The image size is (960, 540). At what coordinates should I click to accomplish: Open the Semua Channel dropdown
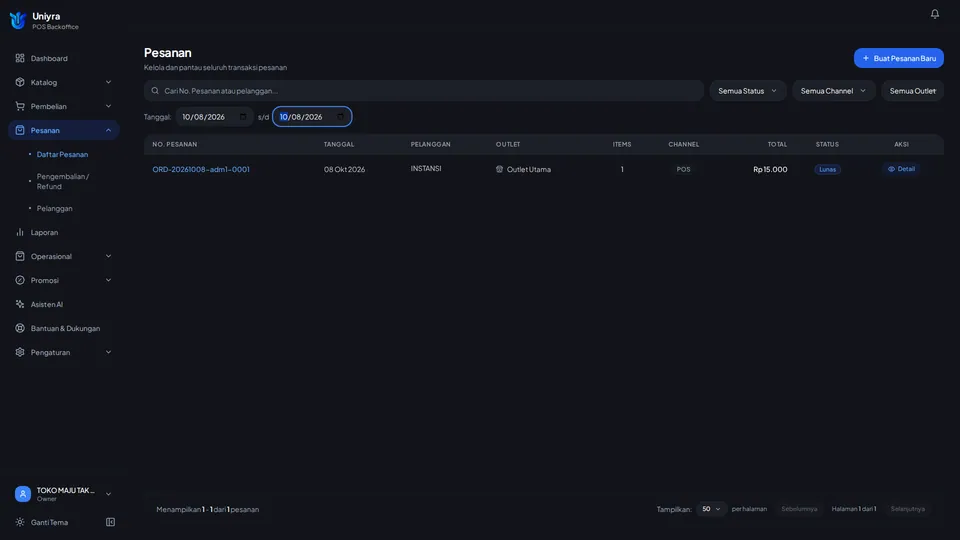(x=833, y=91)
